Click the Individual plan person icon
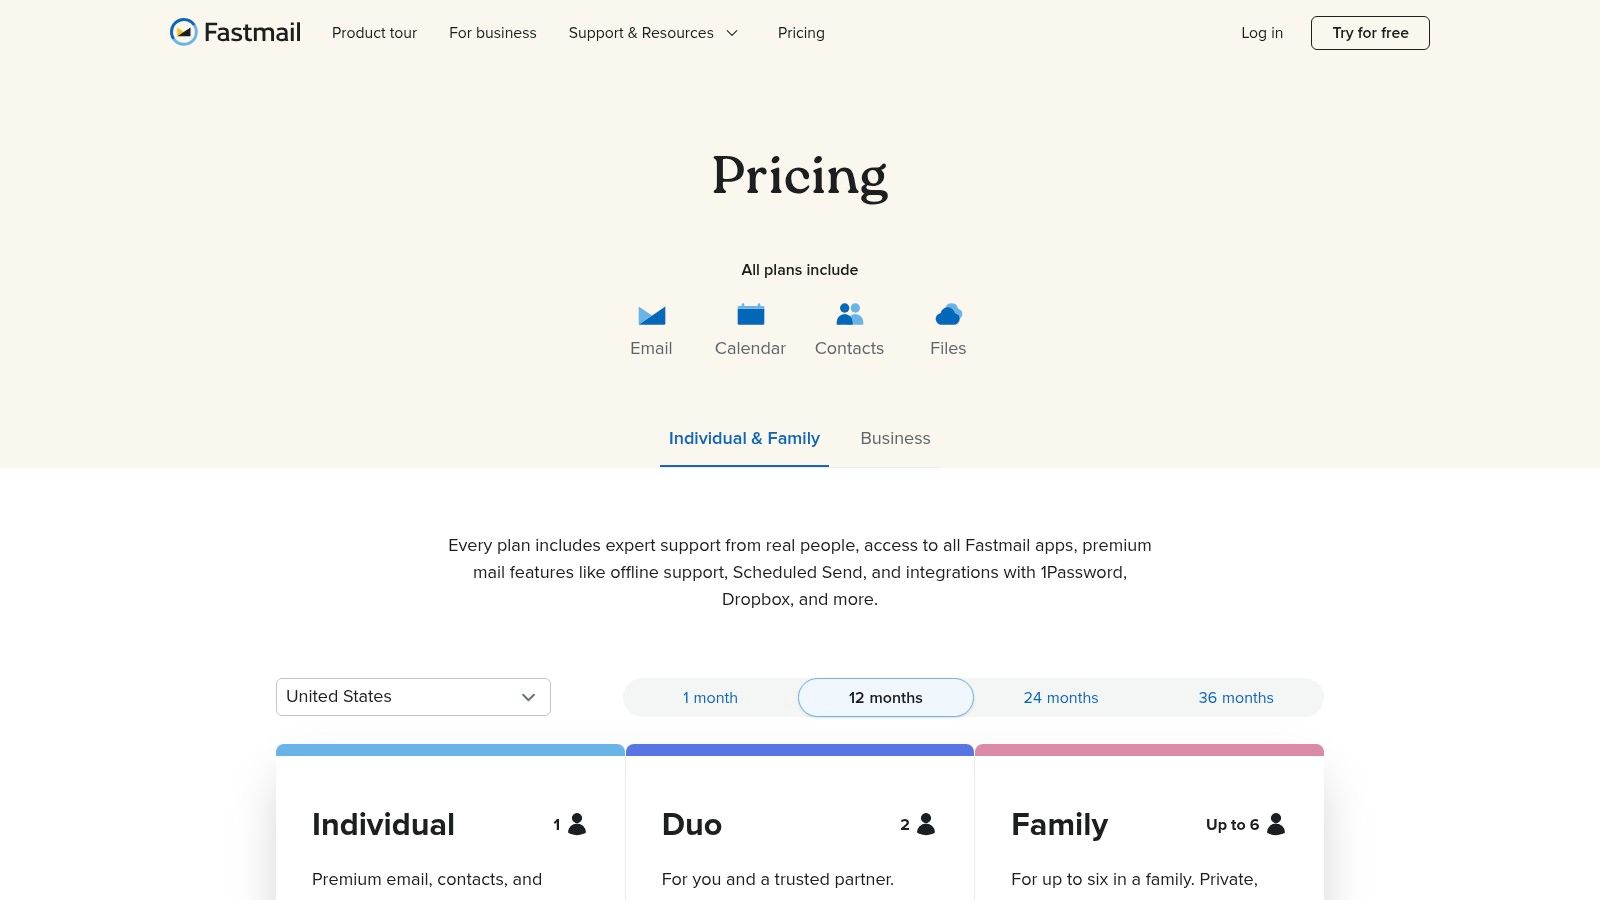Viewport: 1600px width, 900px height. pos(575,824)
